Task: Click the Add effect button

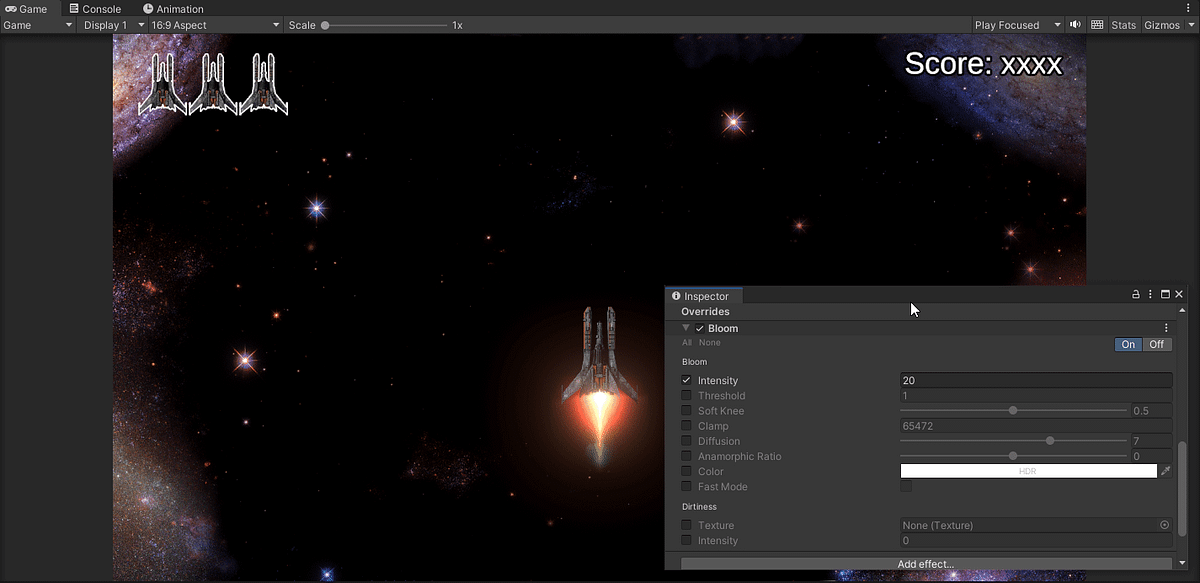Action: (927, 563)
